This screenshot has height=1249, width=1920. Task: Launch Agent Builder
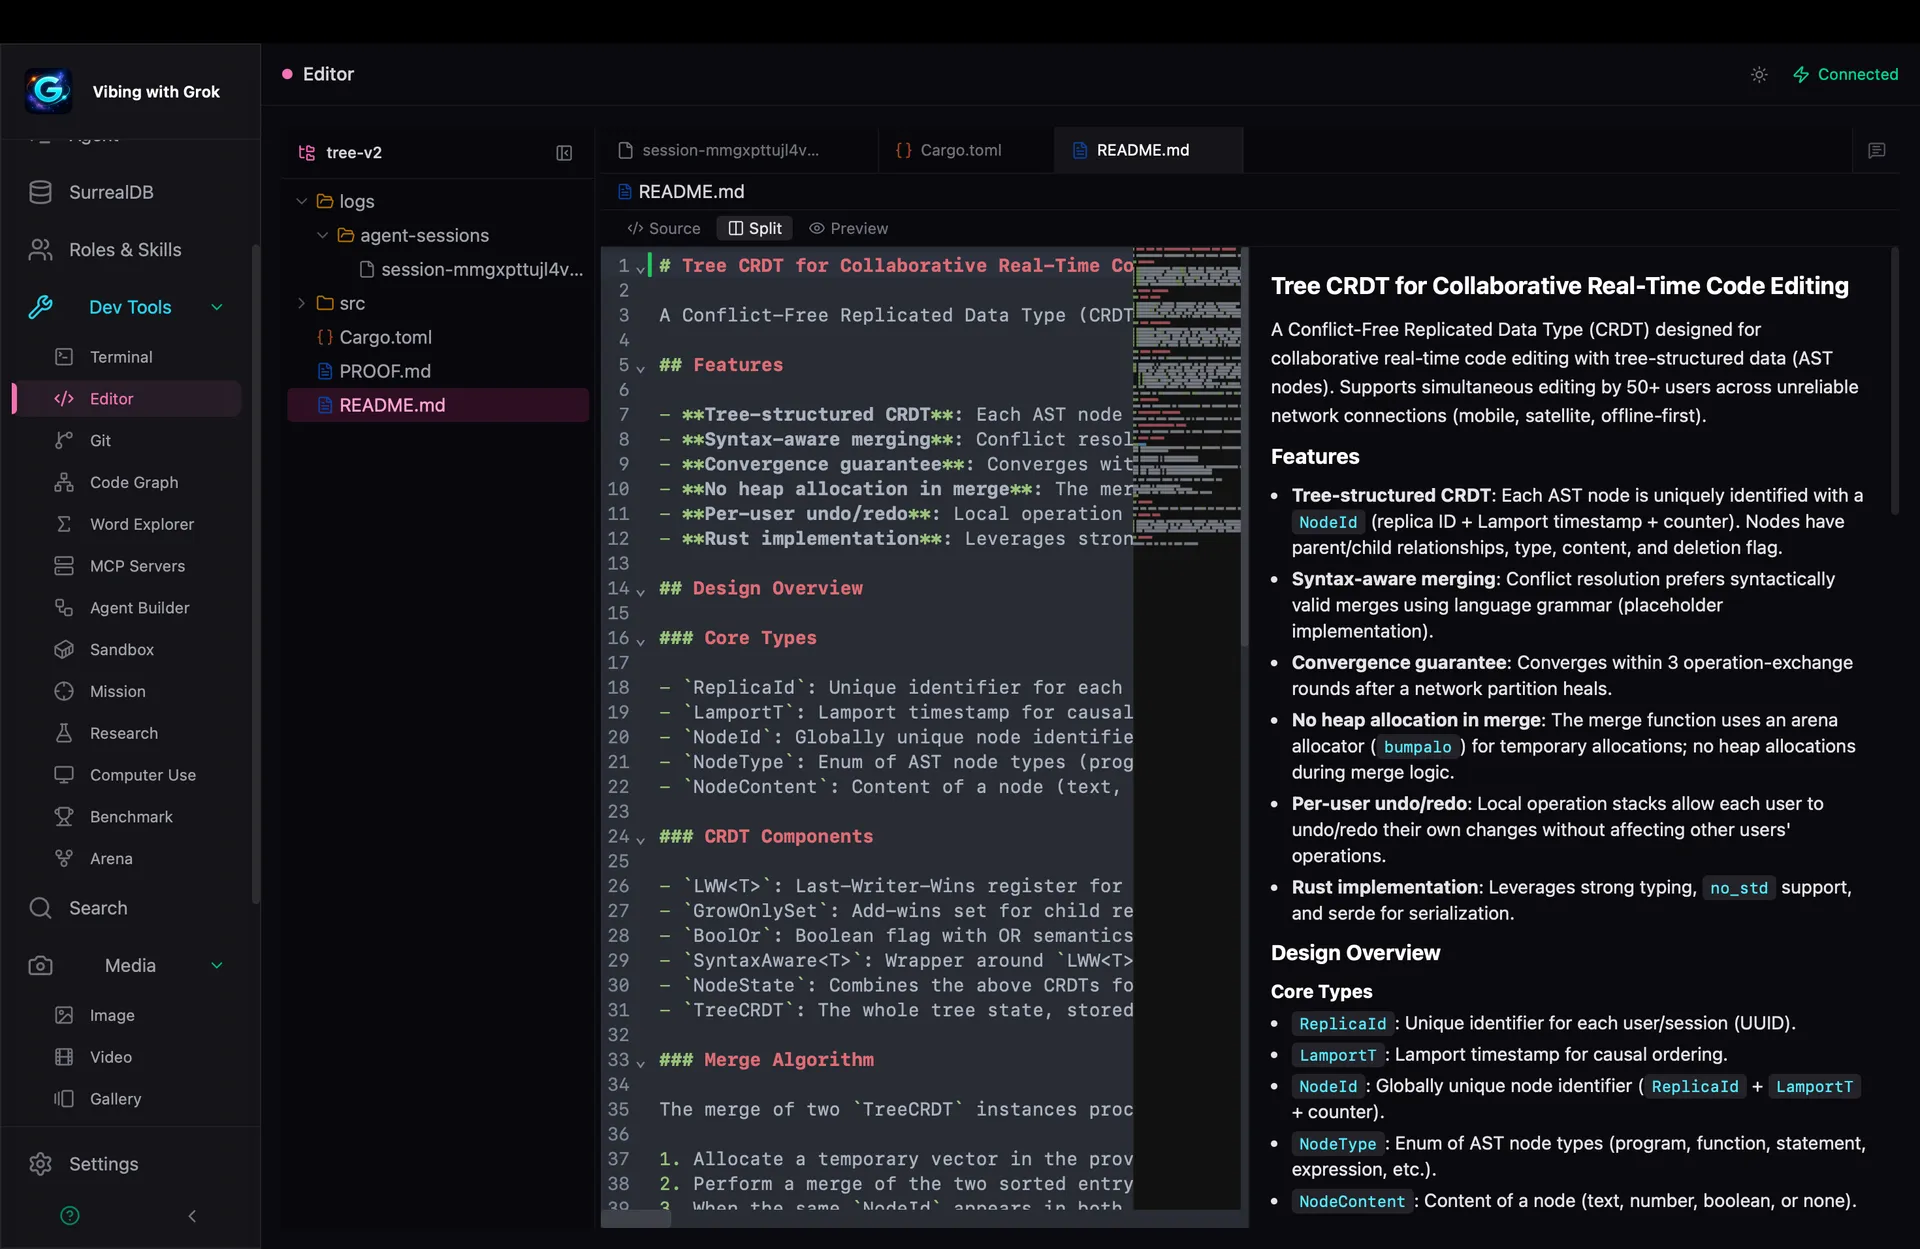[139, 608]
